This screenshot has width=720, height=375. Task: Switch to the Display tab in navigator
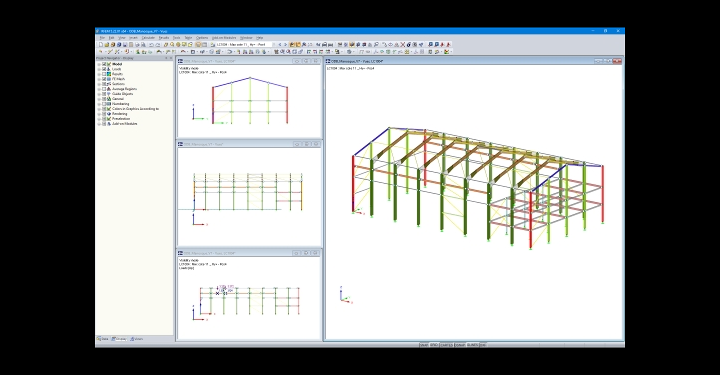click(x=119, y=339)
